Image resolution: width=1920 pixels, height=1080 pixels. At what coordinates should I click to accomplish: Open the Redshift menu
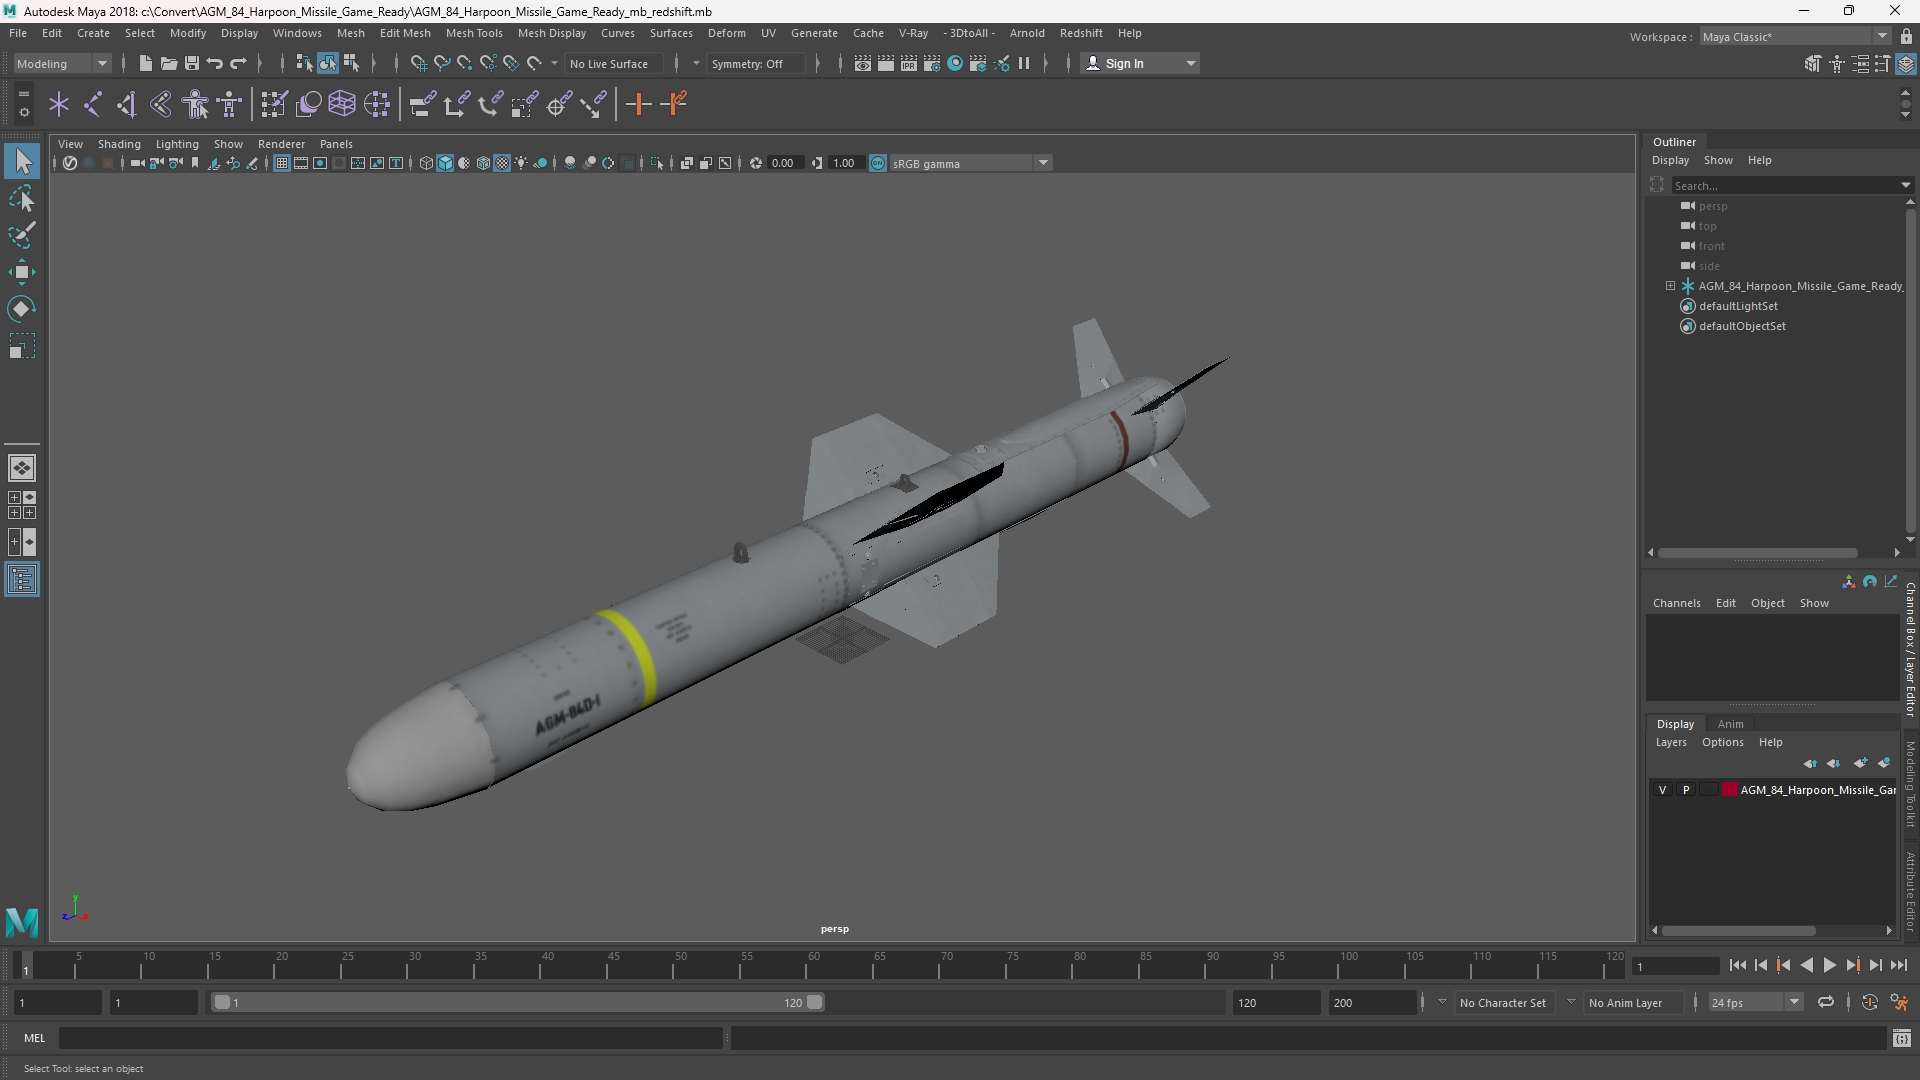(x=1081, y=33)
